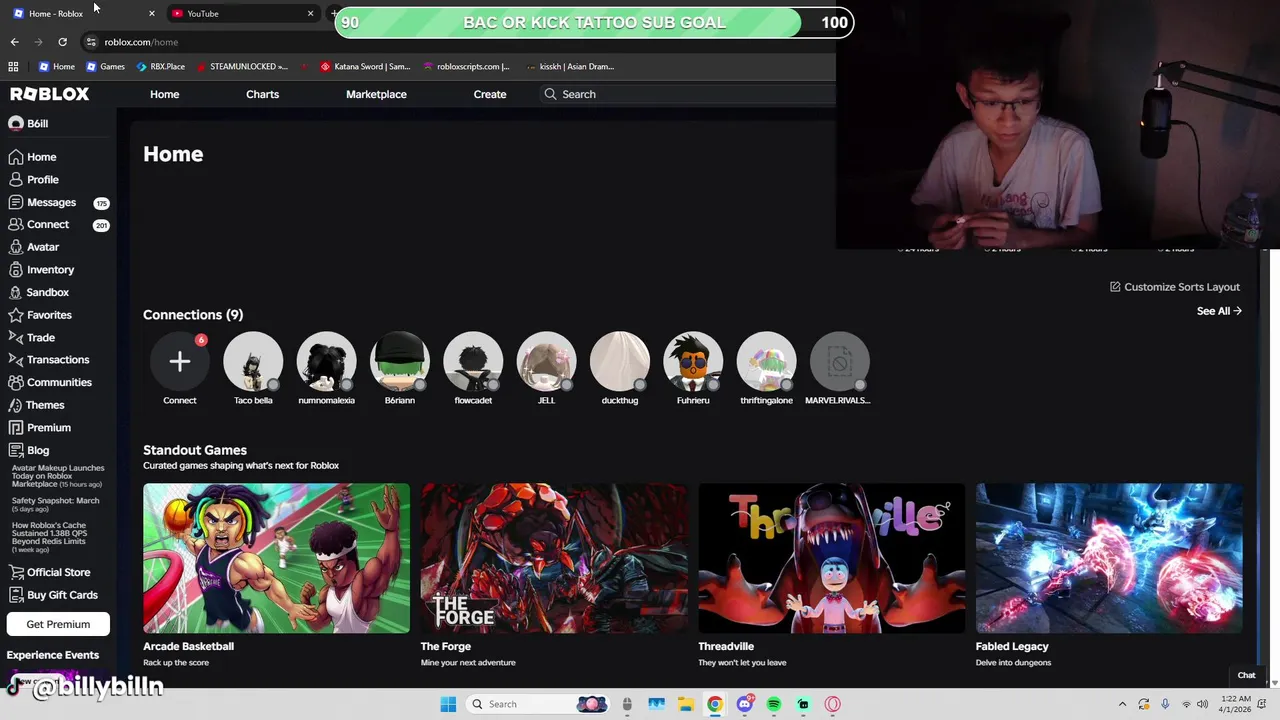Open the B6ill profile at sidebar top

pos(28,123)
